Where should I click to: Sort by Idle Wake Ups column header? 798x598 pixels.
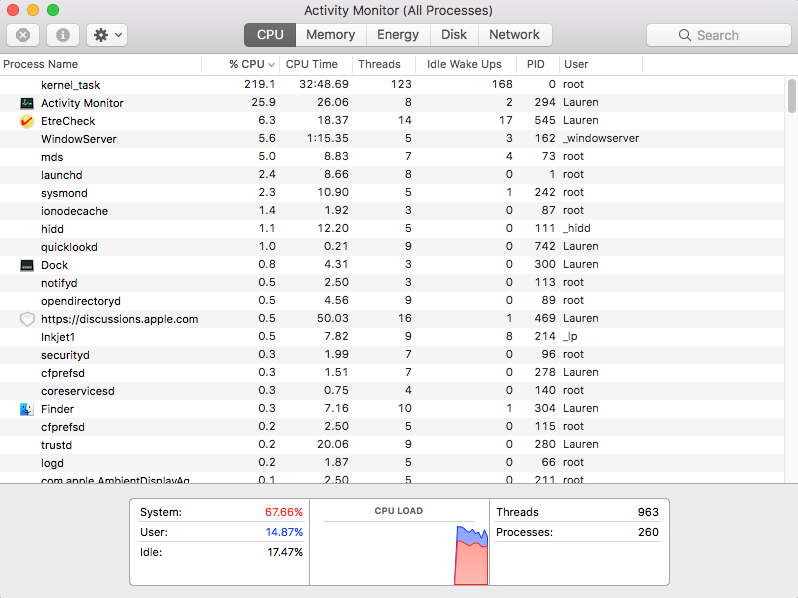466,64
